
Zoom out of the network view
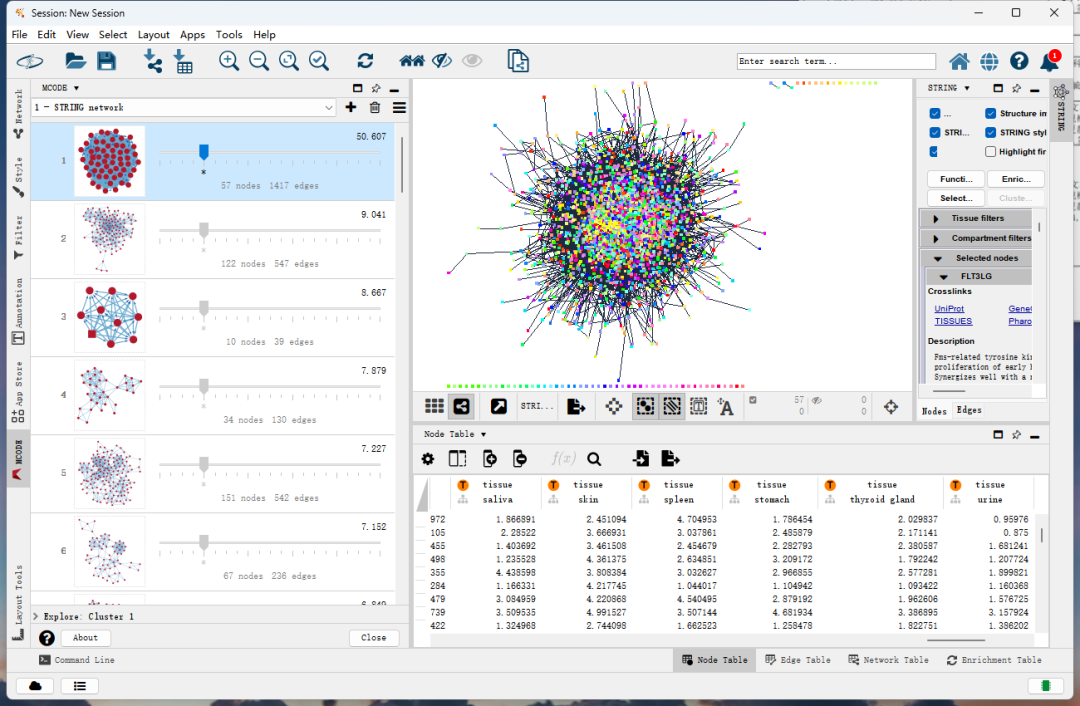[259, 61]
